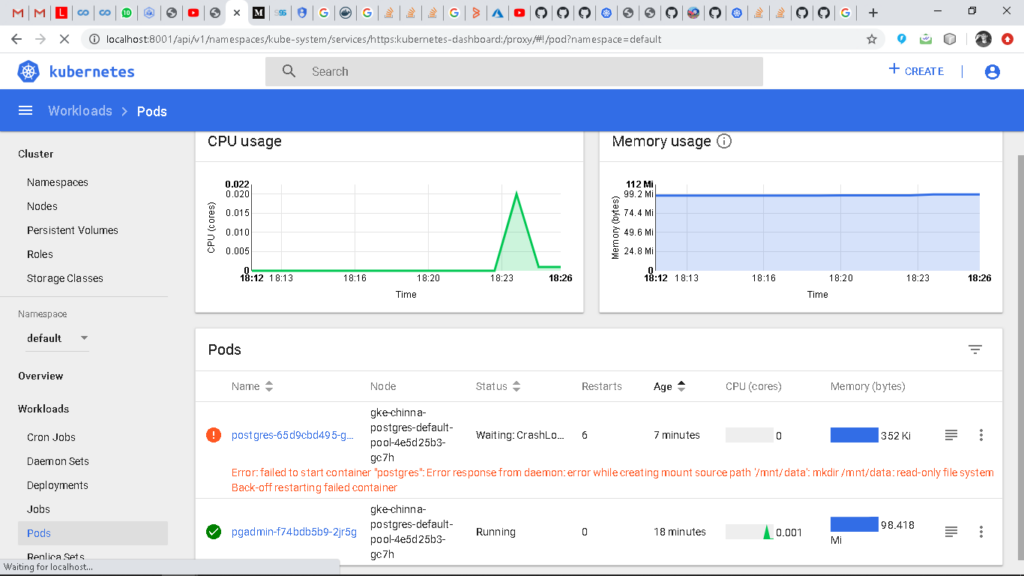This screenshot has width=1024, height=576.
Task: Click pgadmin 'Running' status text
Action: click(x=496, y=532)
